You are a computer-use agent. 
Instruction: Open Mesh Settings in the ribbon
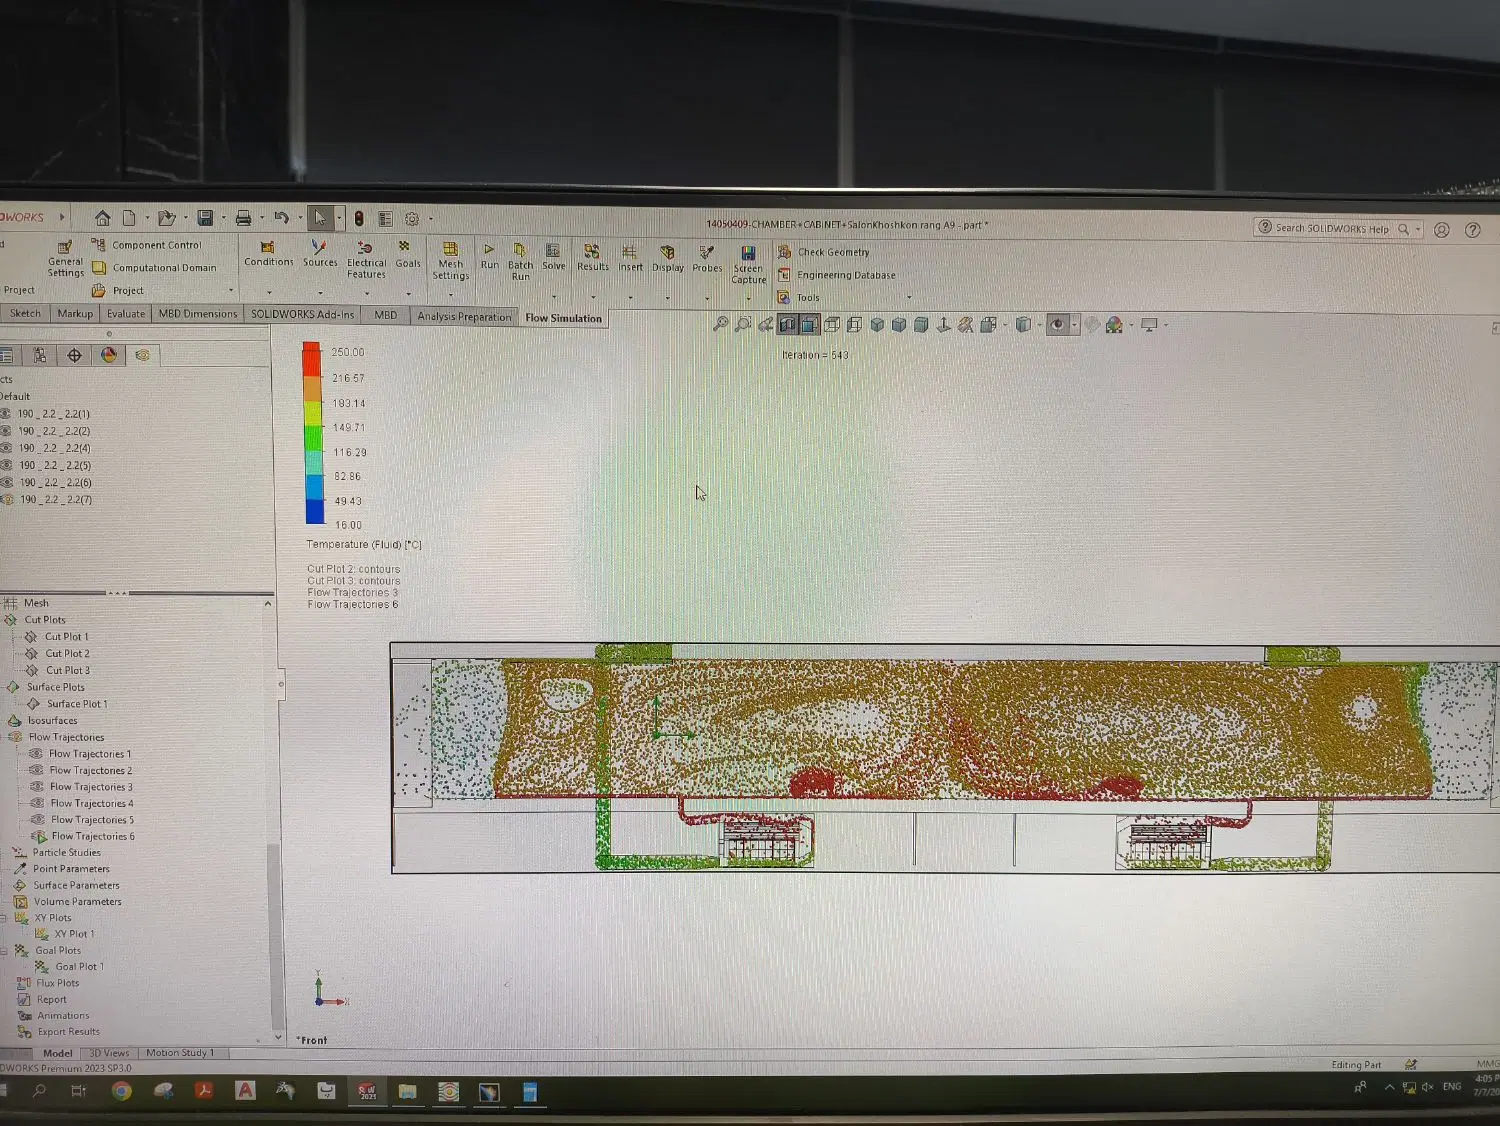[450, 262]
